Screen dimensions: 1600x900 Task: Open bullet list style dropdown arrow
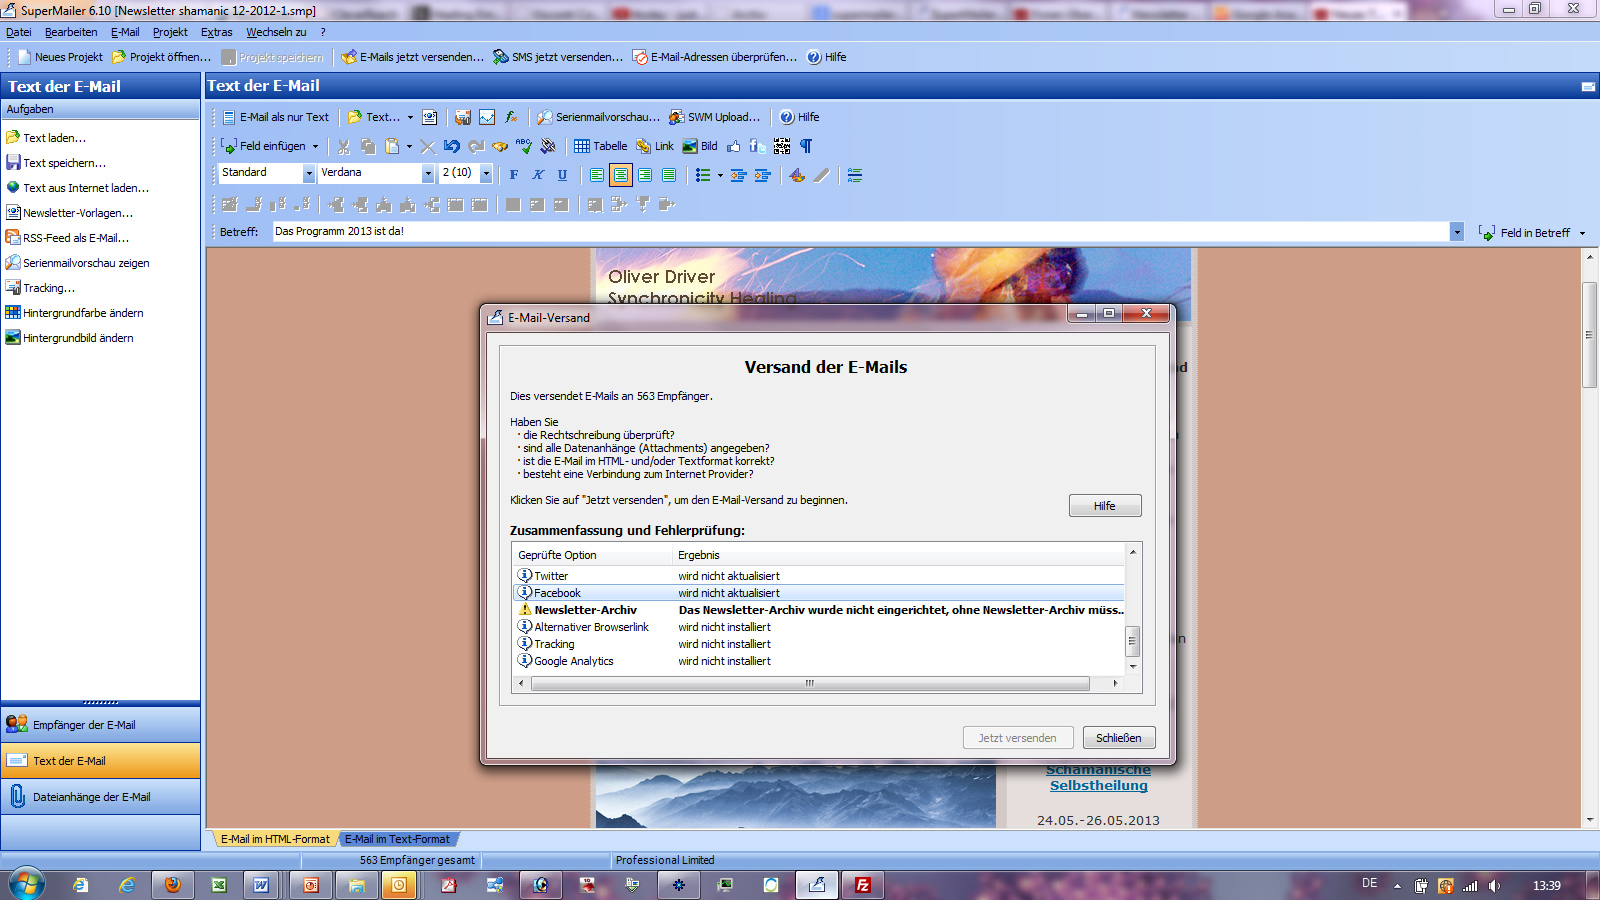pos(720,176)
